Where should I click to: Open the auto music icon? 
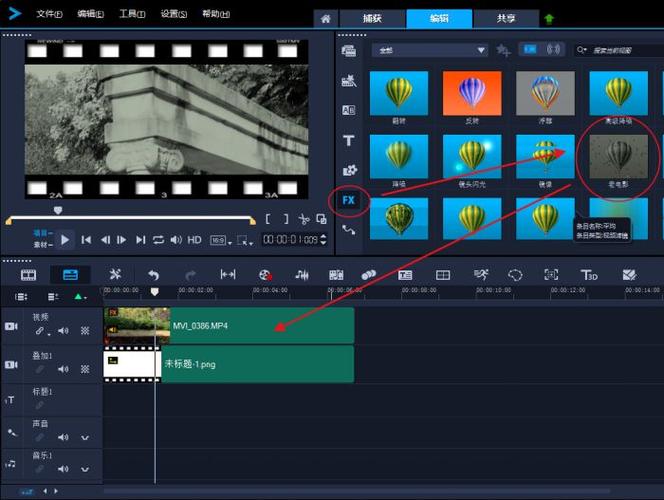(x=336, y=275)
